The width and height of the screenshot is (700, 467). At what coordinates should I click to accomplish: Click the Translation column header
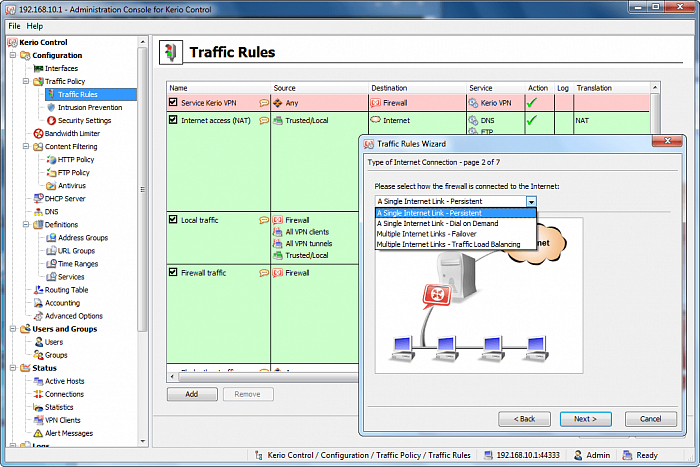point(611,88)
